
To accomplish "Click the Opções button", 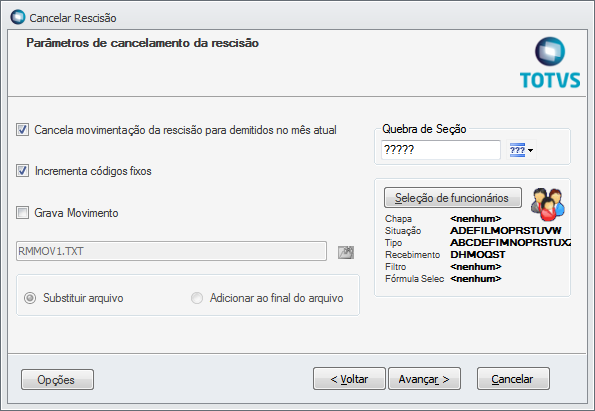I will tap(57, 380).
